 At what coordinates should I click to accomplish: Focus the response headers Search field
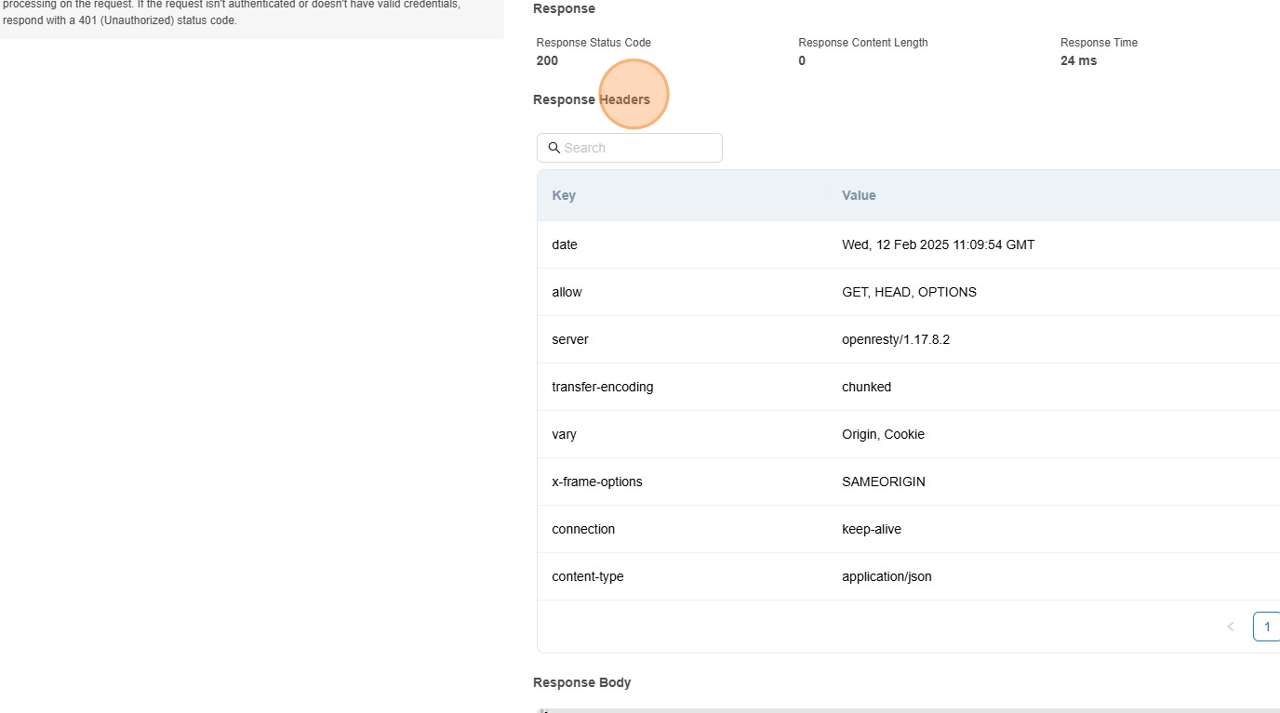pyautogui.click(x=640, y=148)
